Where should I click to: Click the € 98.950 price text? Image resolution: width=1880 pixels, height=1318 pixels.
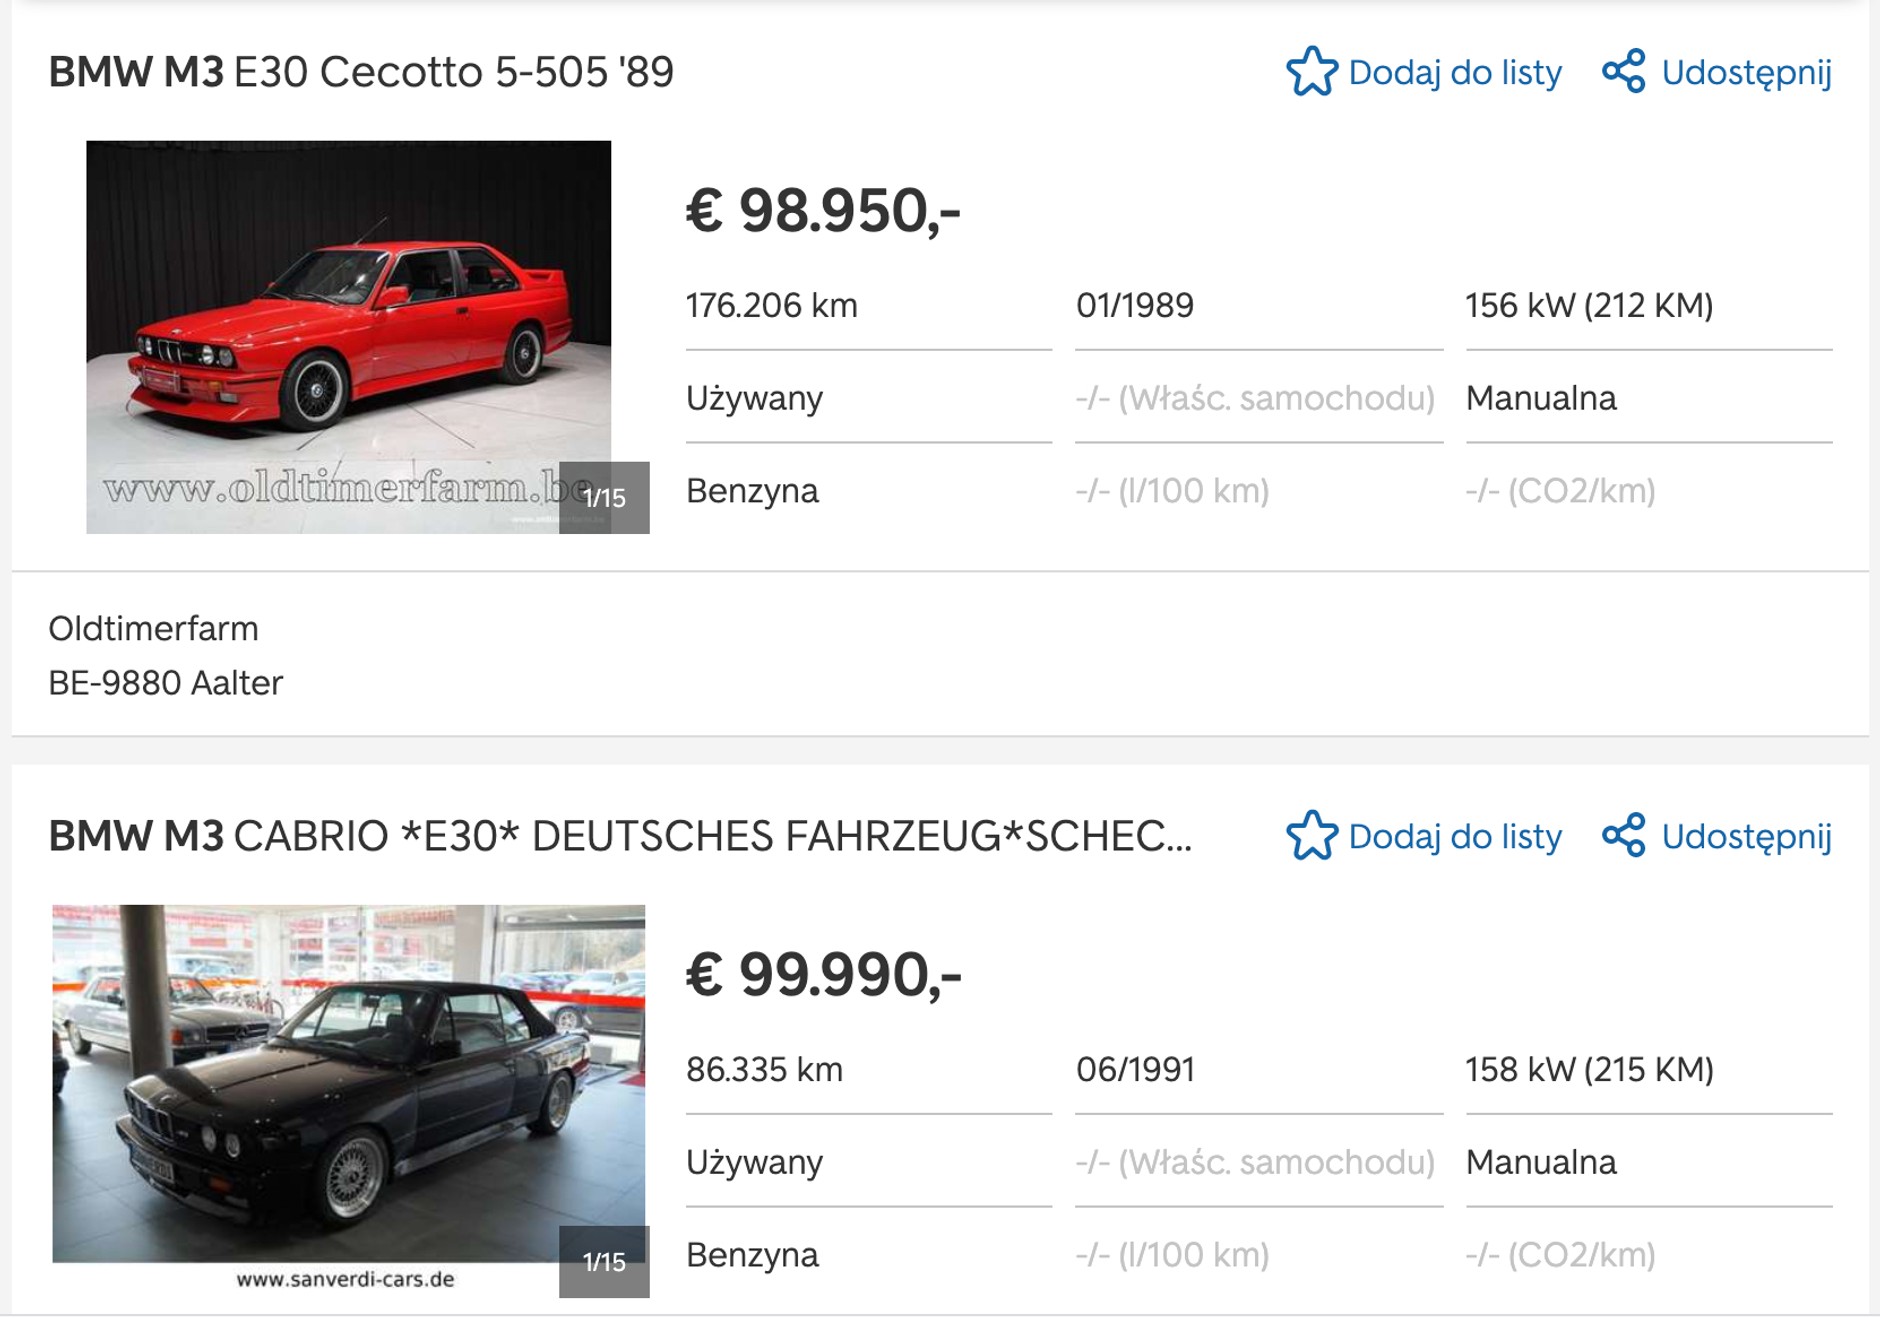[824, 212]
